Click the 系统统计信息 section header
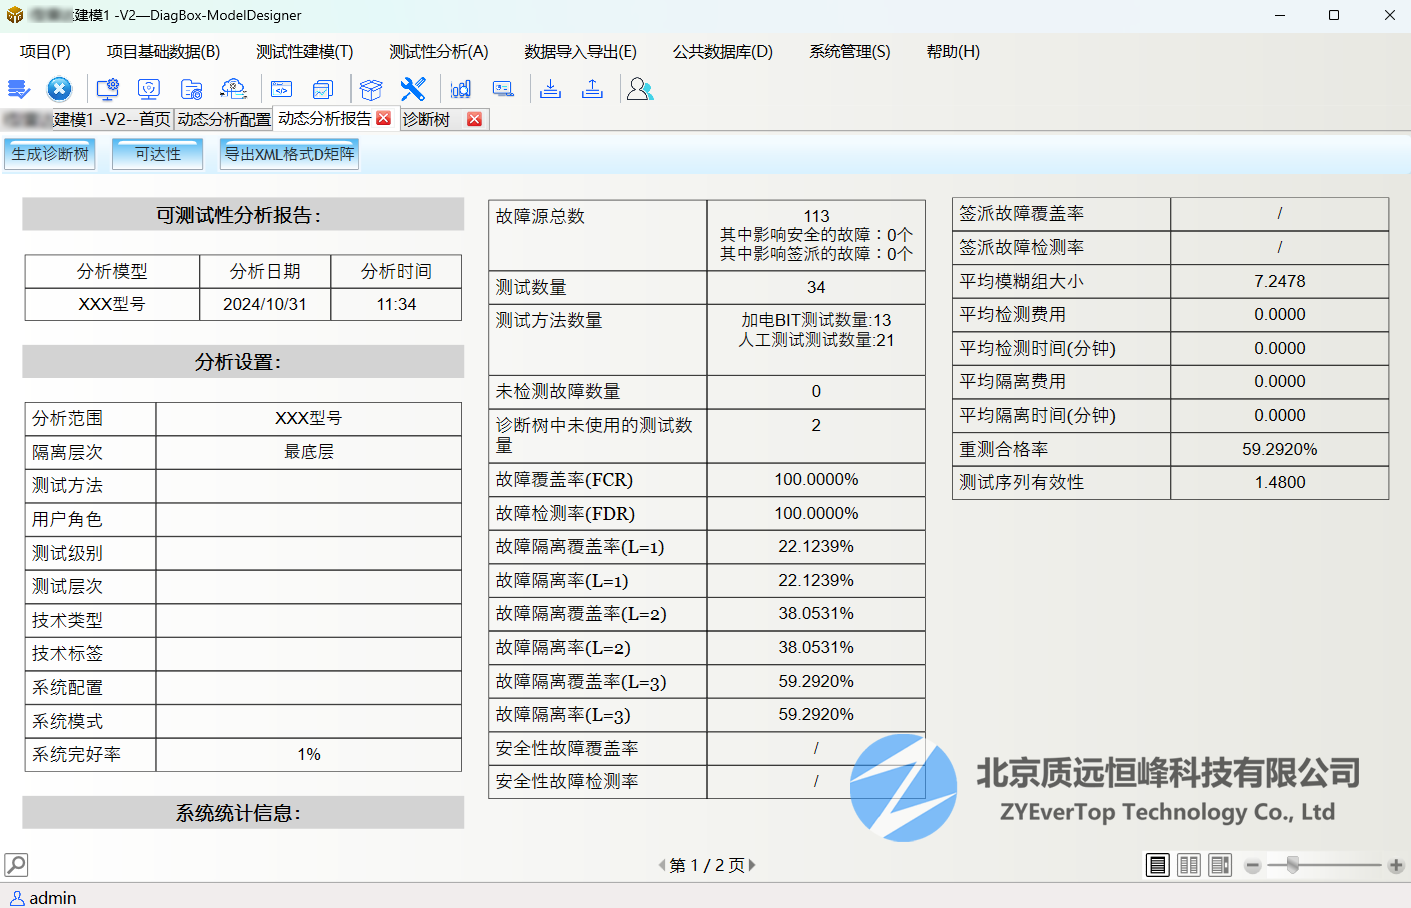The height and width of the screenshot is (908, 1411). pos(243,813)
